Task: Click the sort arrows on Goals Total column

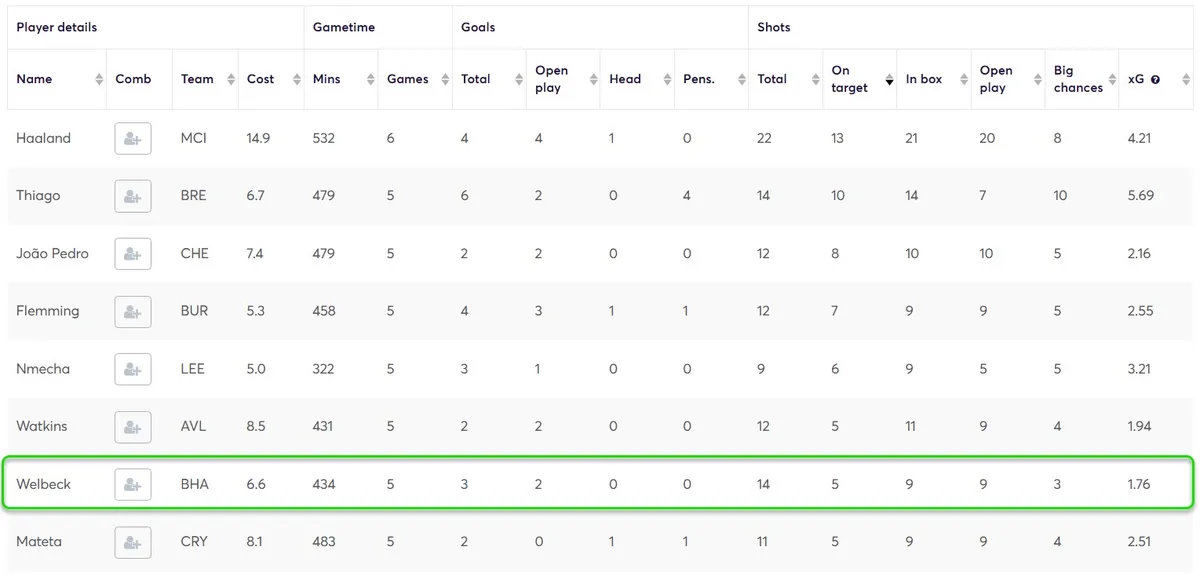Action: click(x=518, y=79)
